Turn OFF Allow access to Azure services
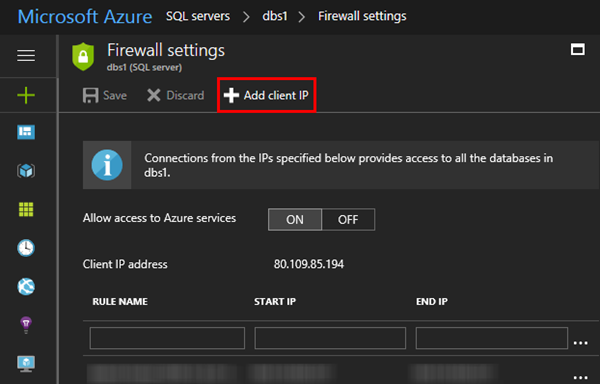This screenshot has height=384, width=600. (348, 220)
